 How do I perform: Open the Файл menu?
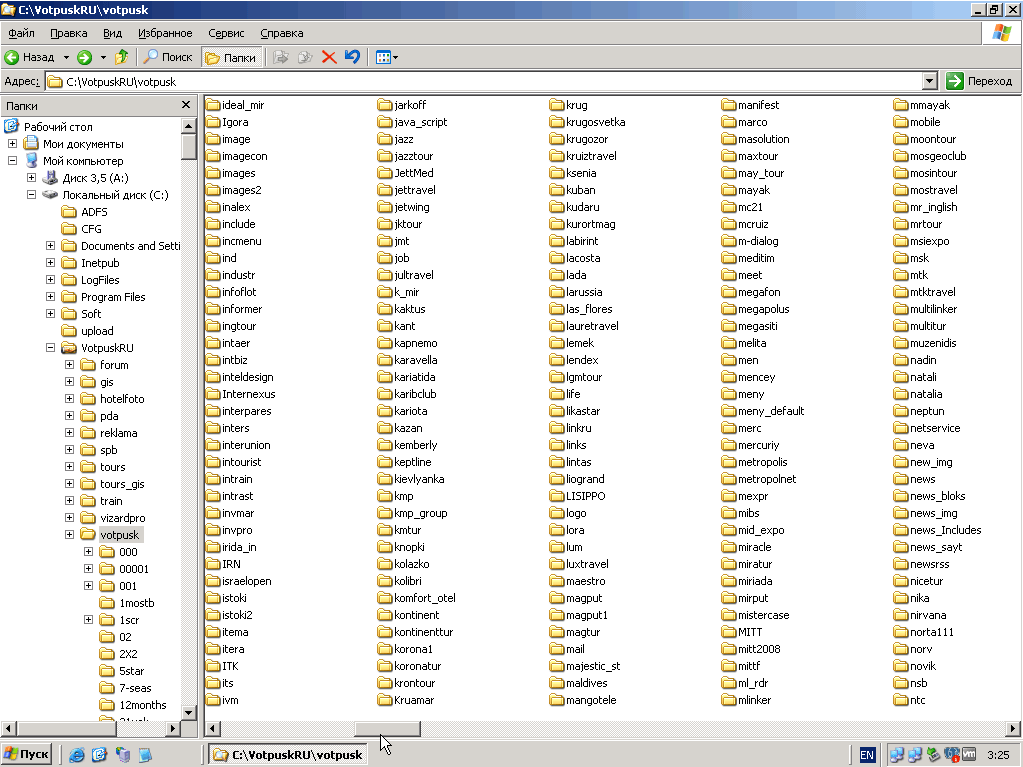(x=22, y=33)
